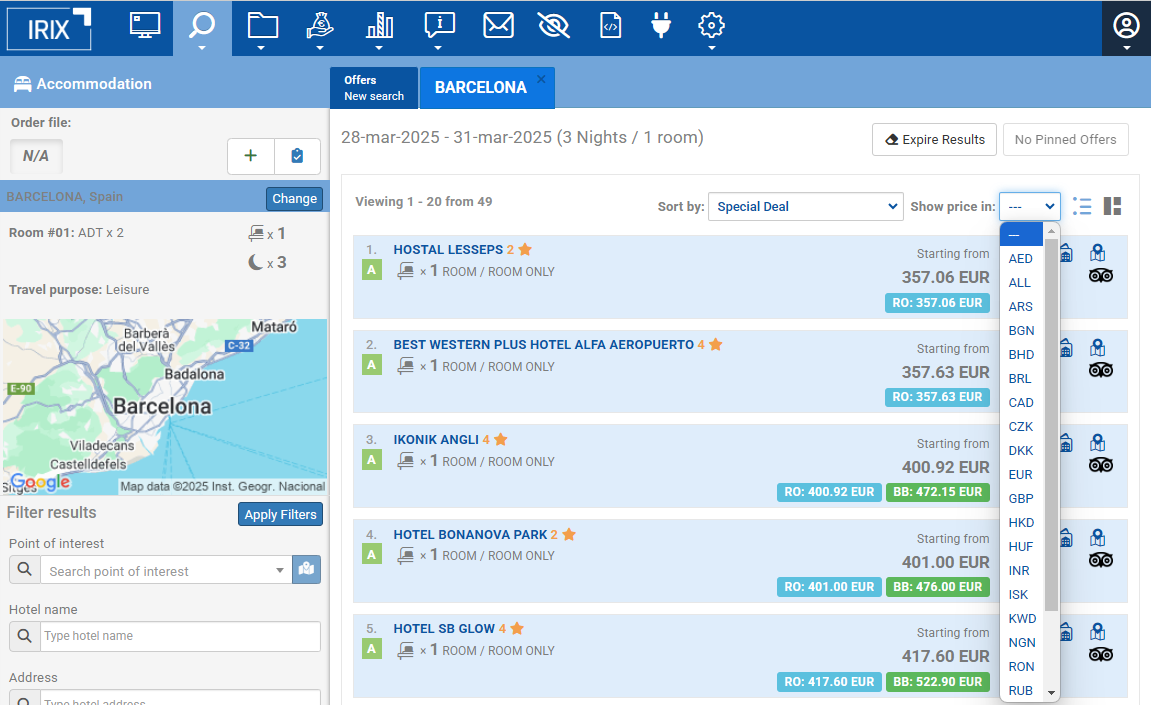Close the BARCELONA tab
Viewport: 1151px width, 705px height.
(541, 79)
